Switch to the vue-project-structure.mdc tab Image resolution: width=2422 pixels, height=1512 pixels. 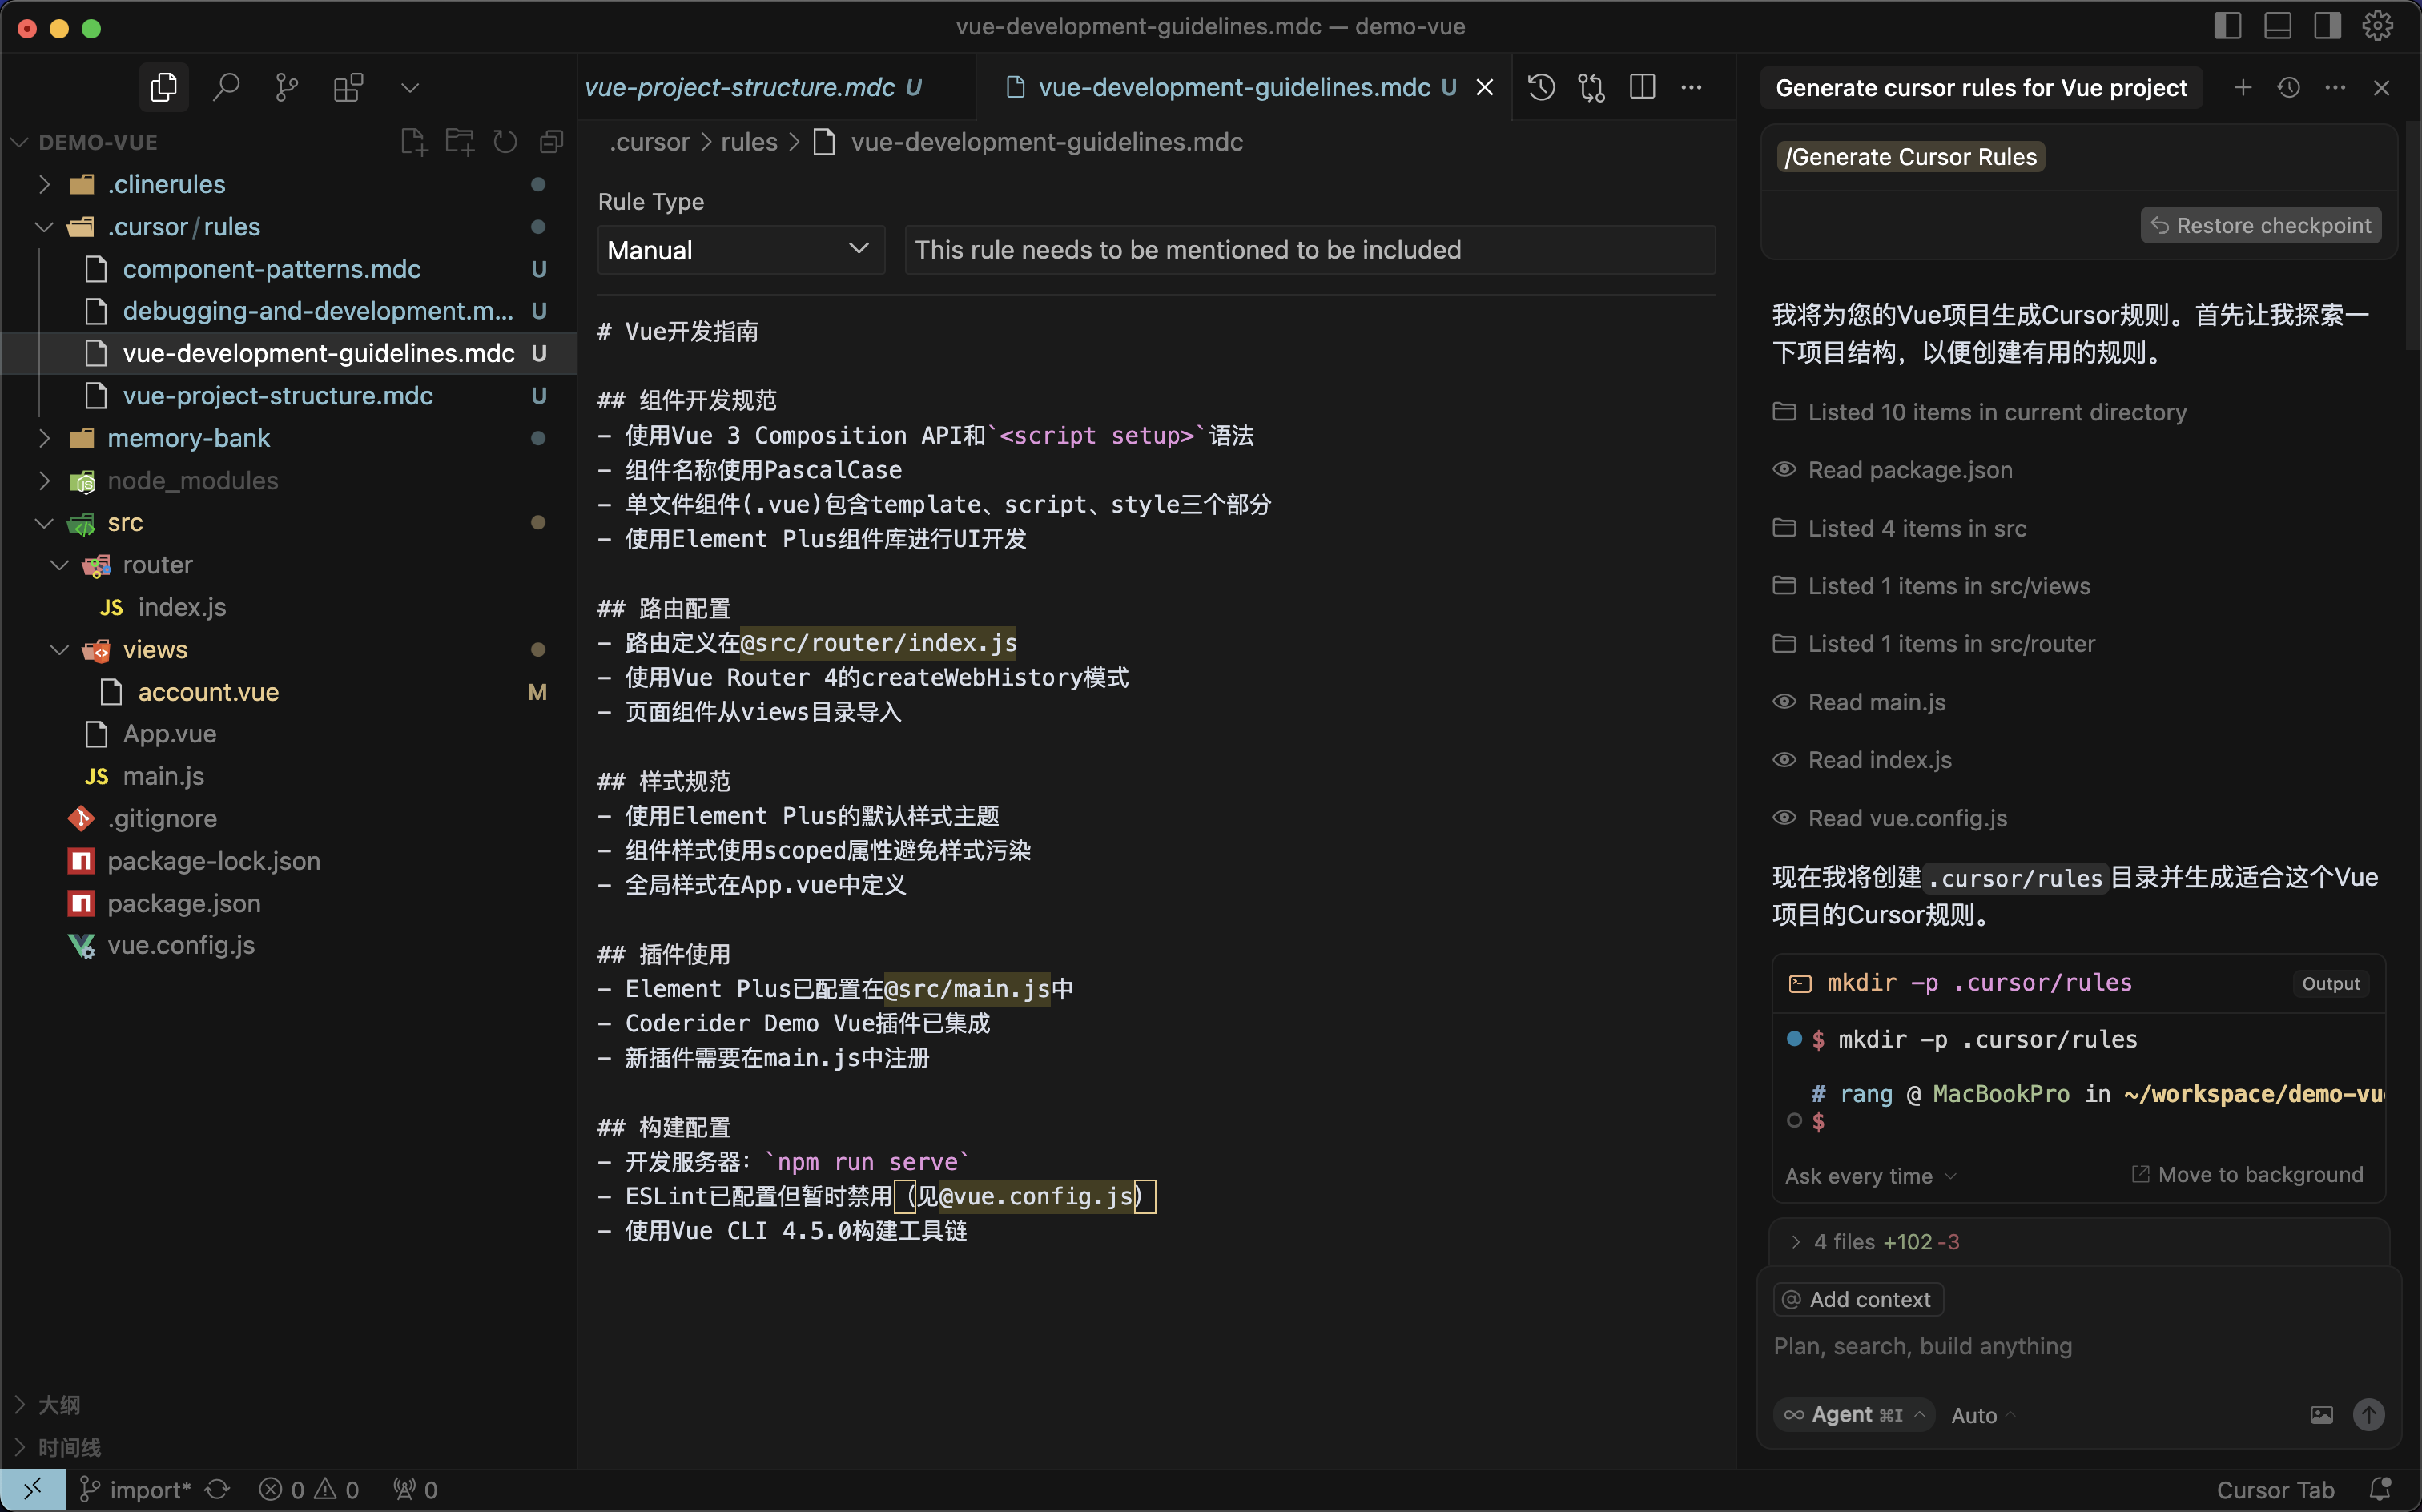click(x=755, y=87)
